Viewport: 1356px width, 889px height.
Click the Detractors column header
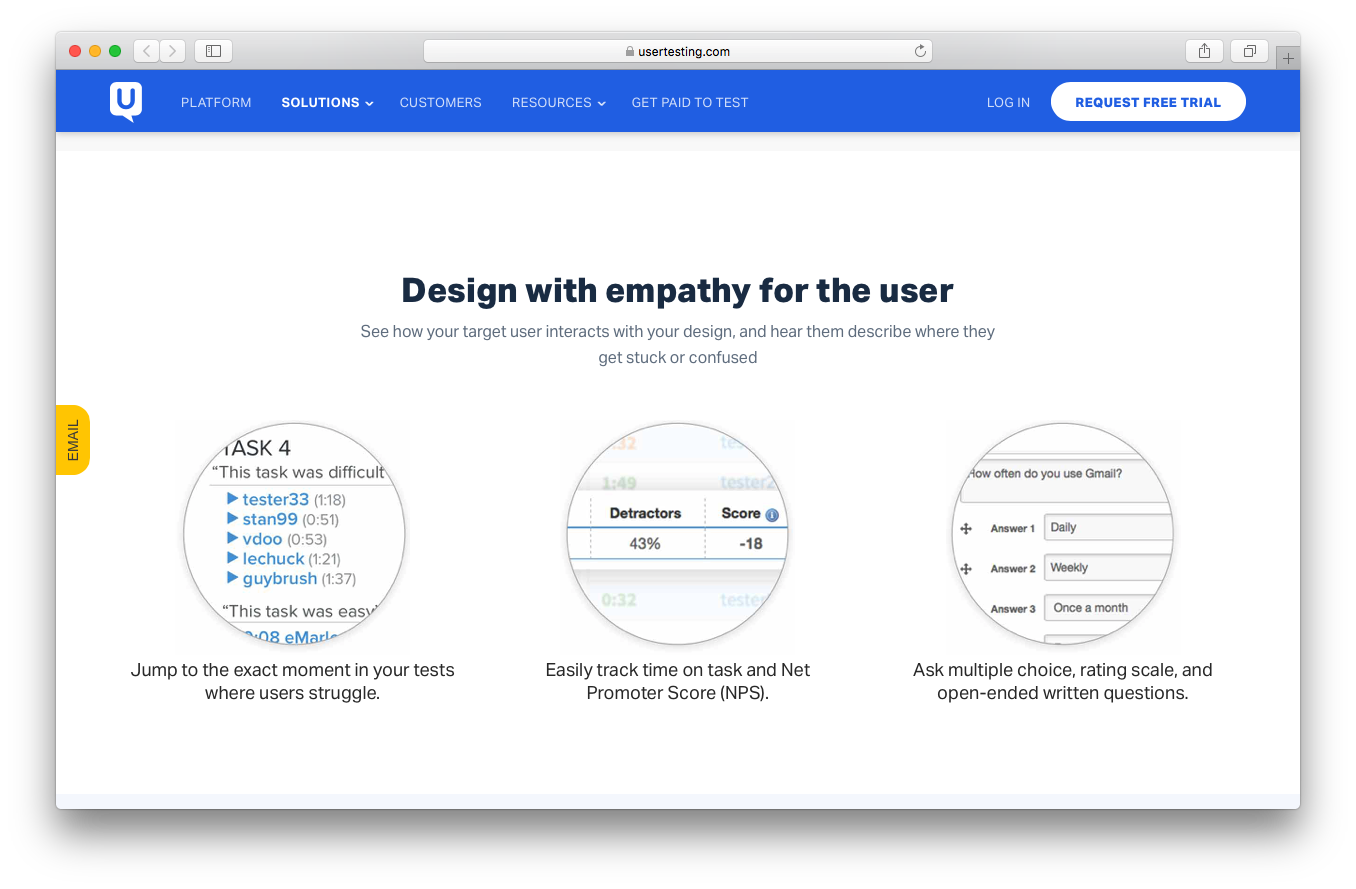point(645,513)
